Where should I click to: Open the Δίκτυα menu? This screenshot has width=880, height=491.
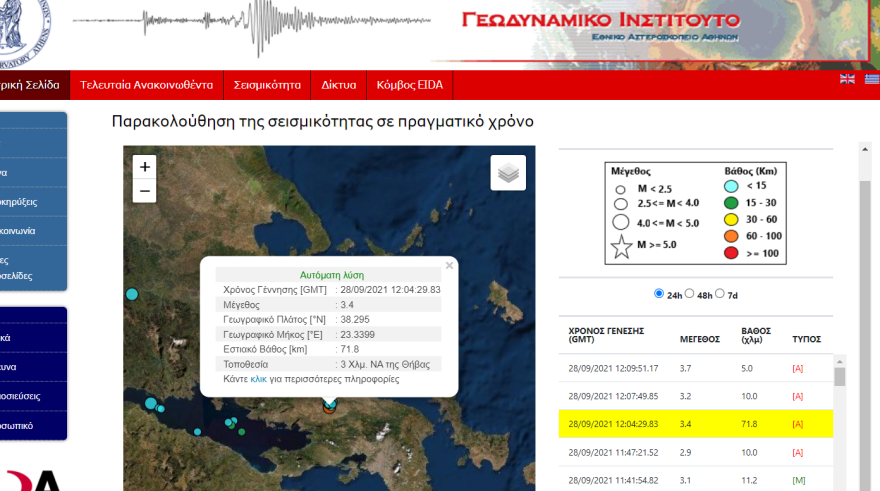point(338,85)
